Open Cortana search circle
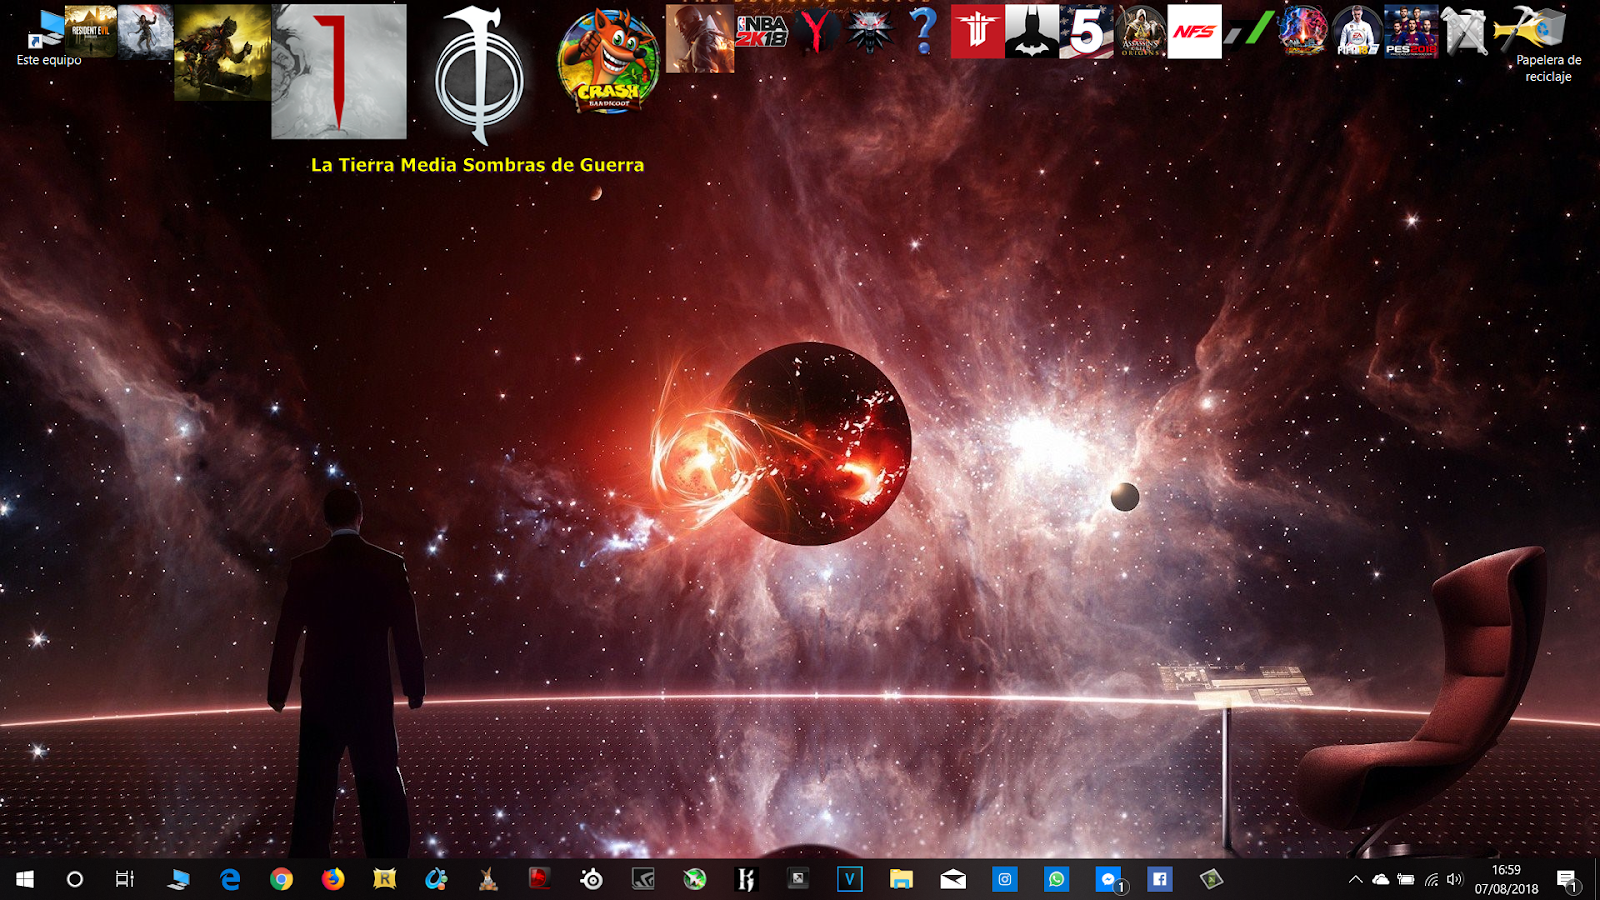This screenshot has width=1600, height=900. pos(75,879)
